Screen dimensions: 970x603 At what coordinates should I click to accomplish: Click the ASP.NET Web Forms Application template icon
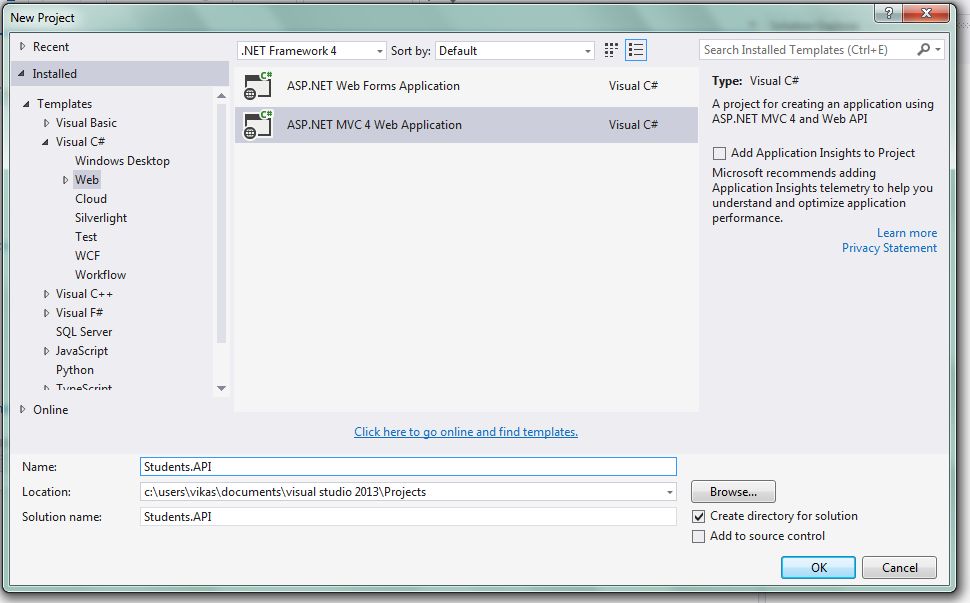pos(257,85)
